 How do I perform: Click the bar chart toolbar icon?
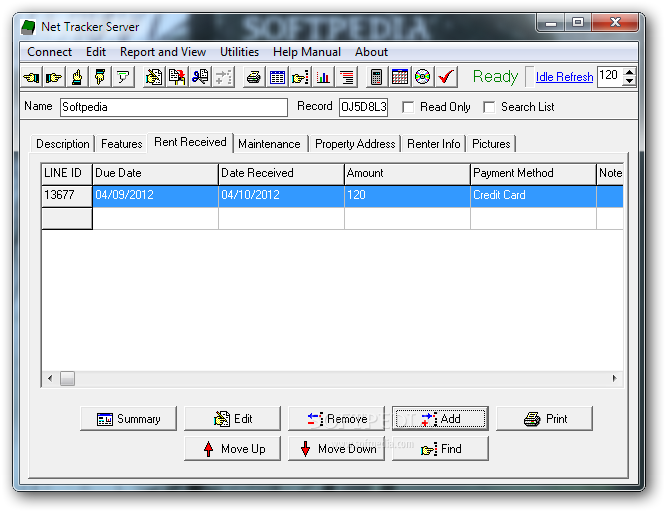[x=323, y=77]
